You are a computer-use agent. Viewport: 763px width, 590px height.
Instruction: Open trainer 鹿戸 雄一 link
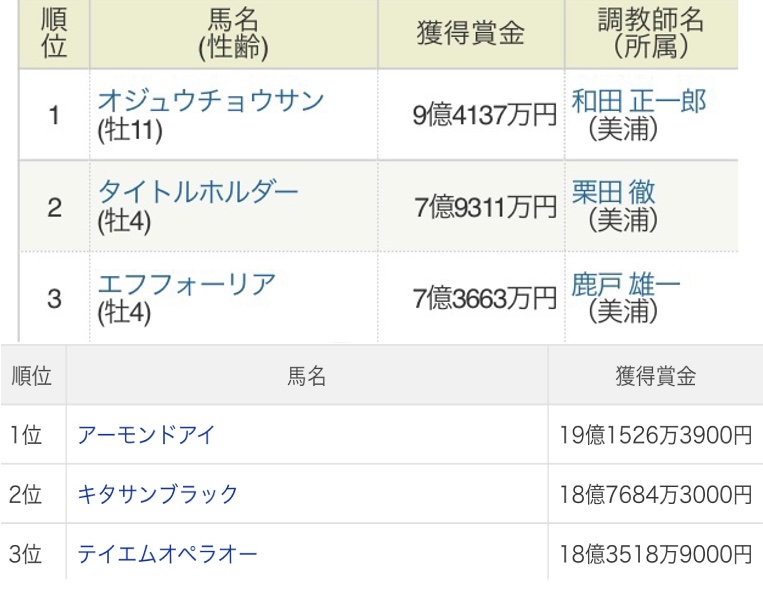626,284
